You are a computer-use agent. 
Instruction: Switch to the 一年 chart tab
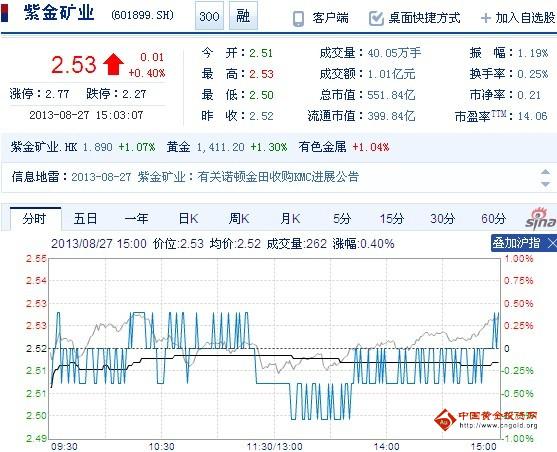(136, 219)
